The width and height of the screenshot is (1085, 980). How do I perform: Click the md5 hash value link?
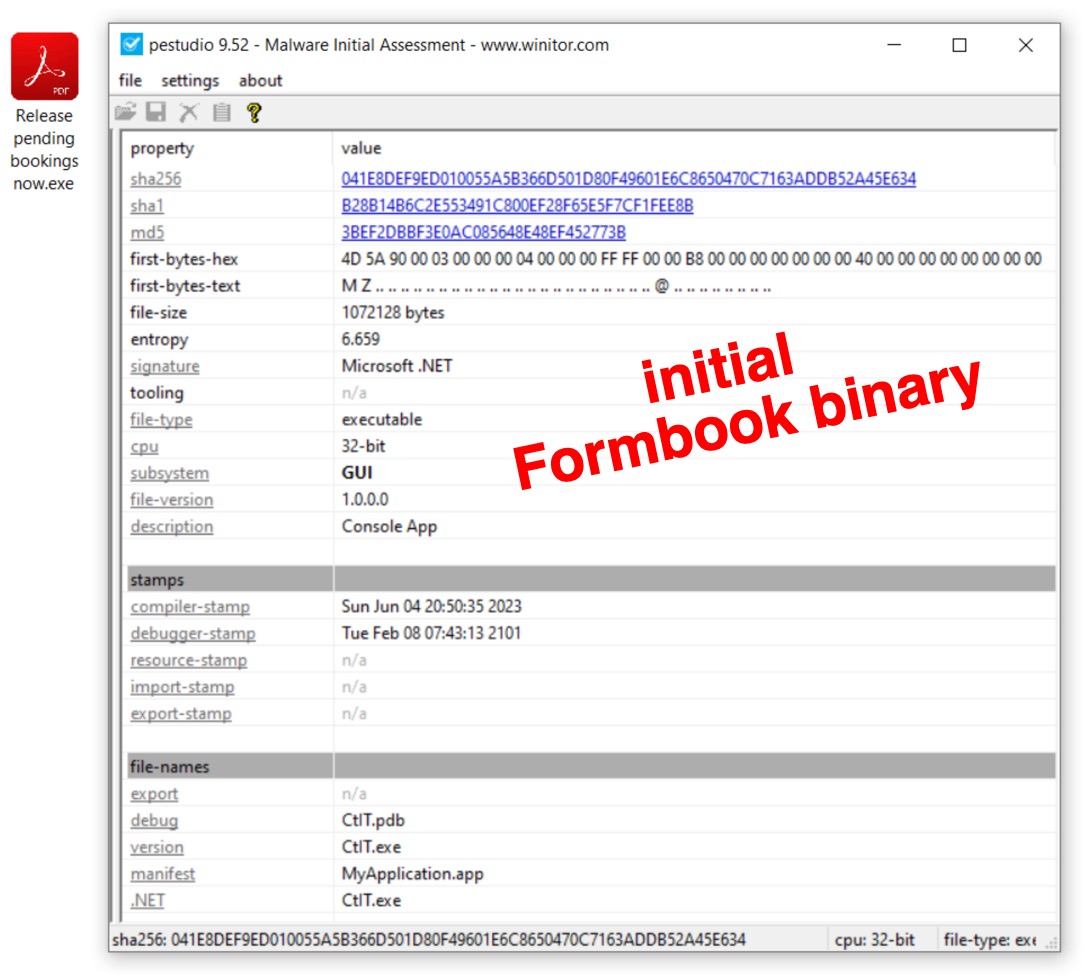(x=483, y=233)
